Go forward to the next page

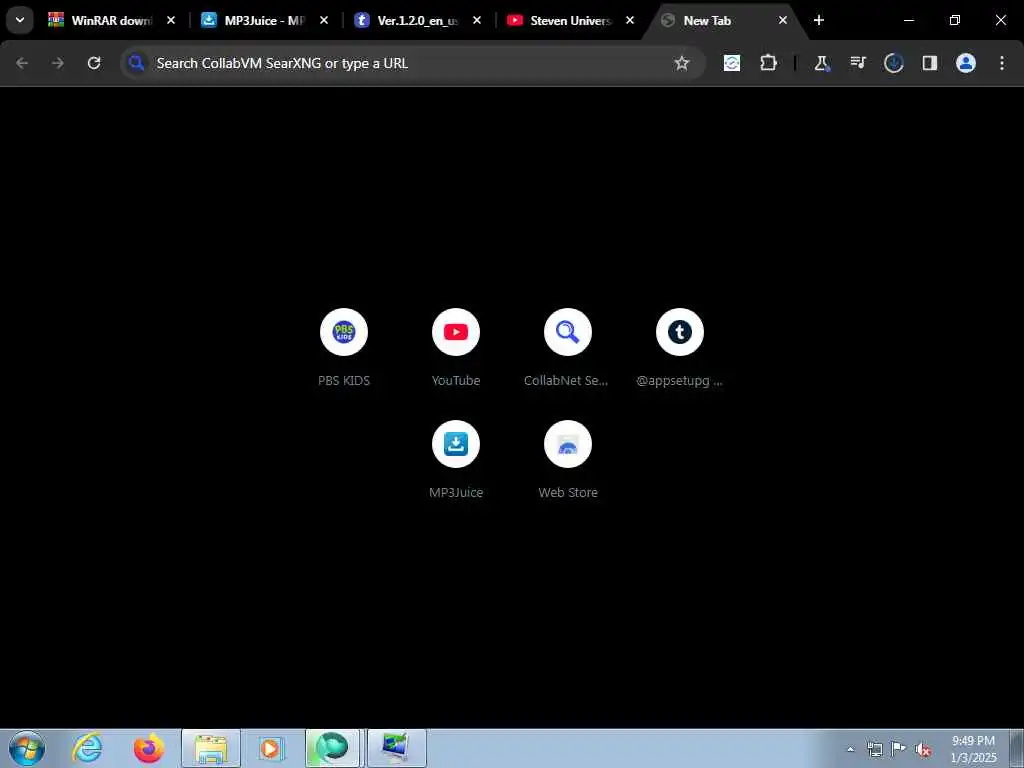pyautogui.click(x=58, y=63)
